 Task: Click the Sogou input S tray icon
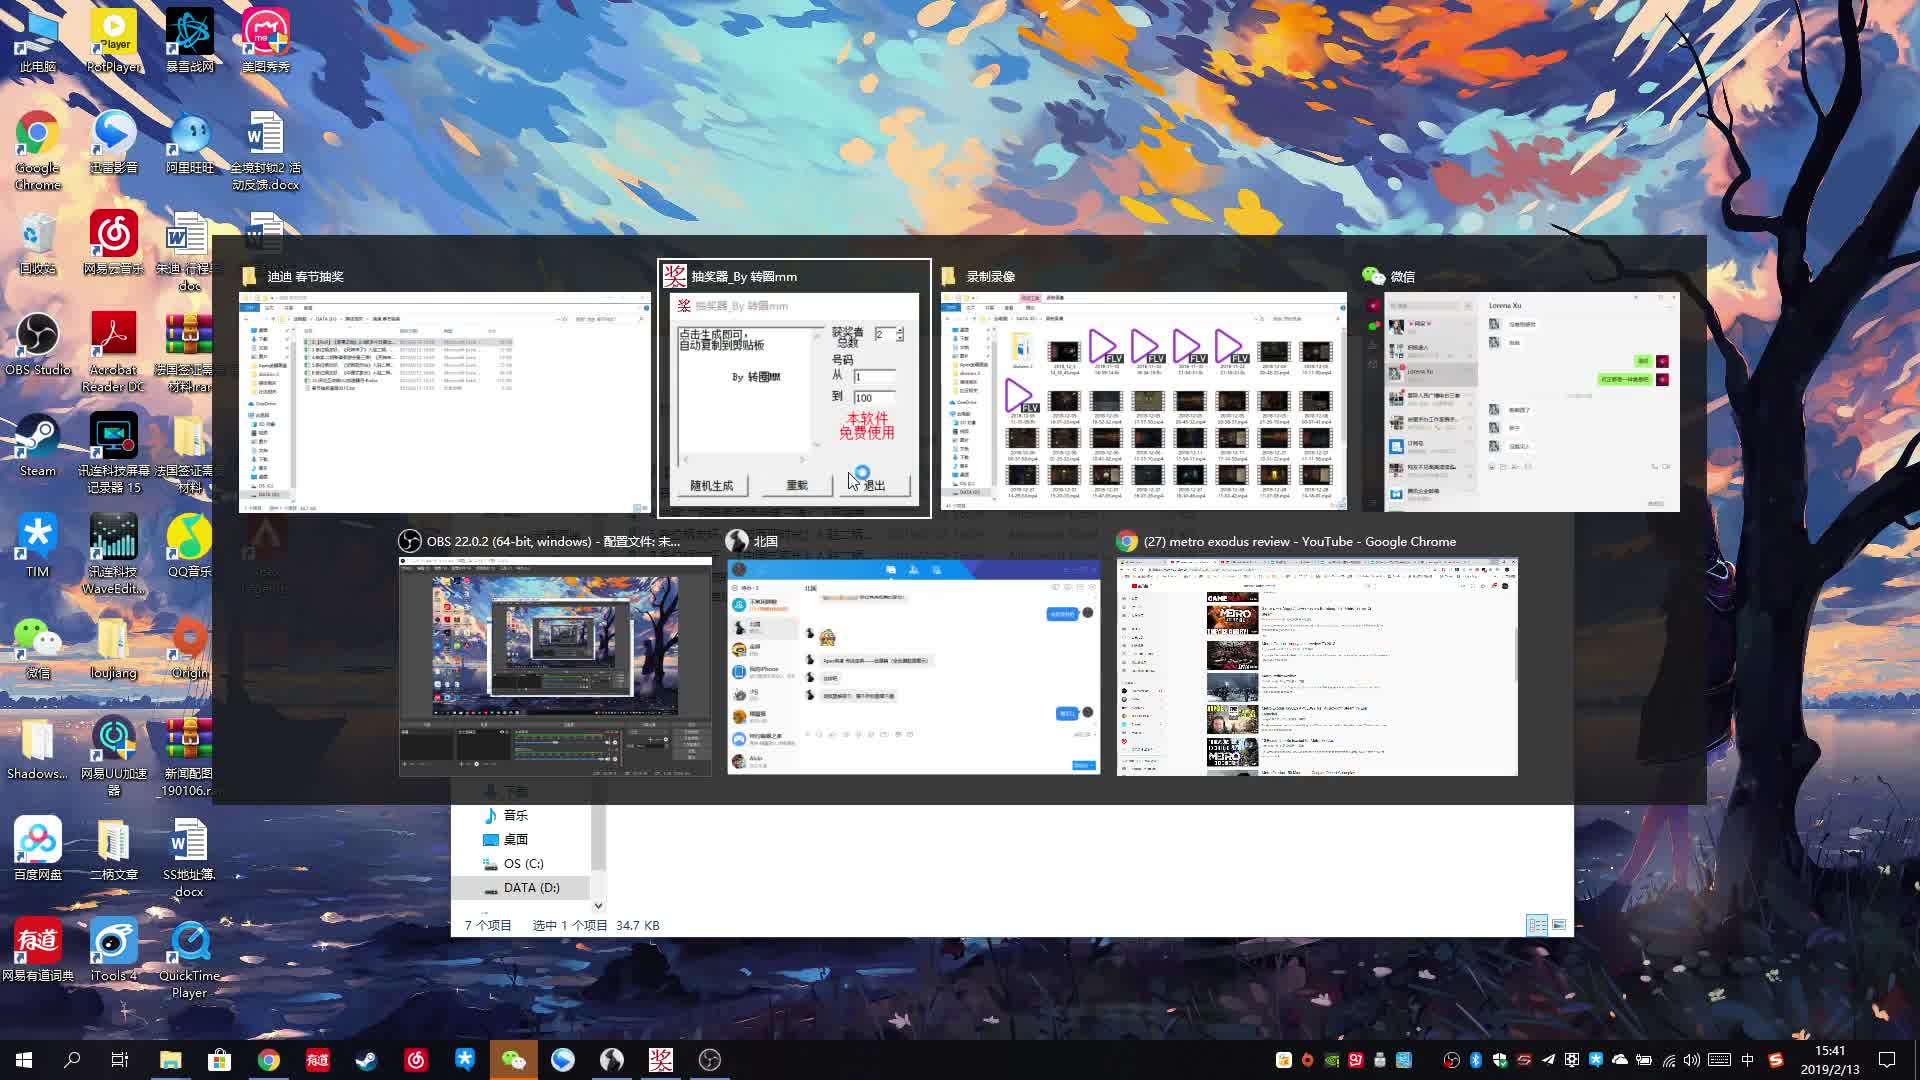1776,1060
